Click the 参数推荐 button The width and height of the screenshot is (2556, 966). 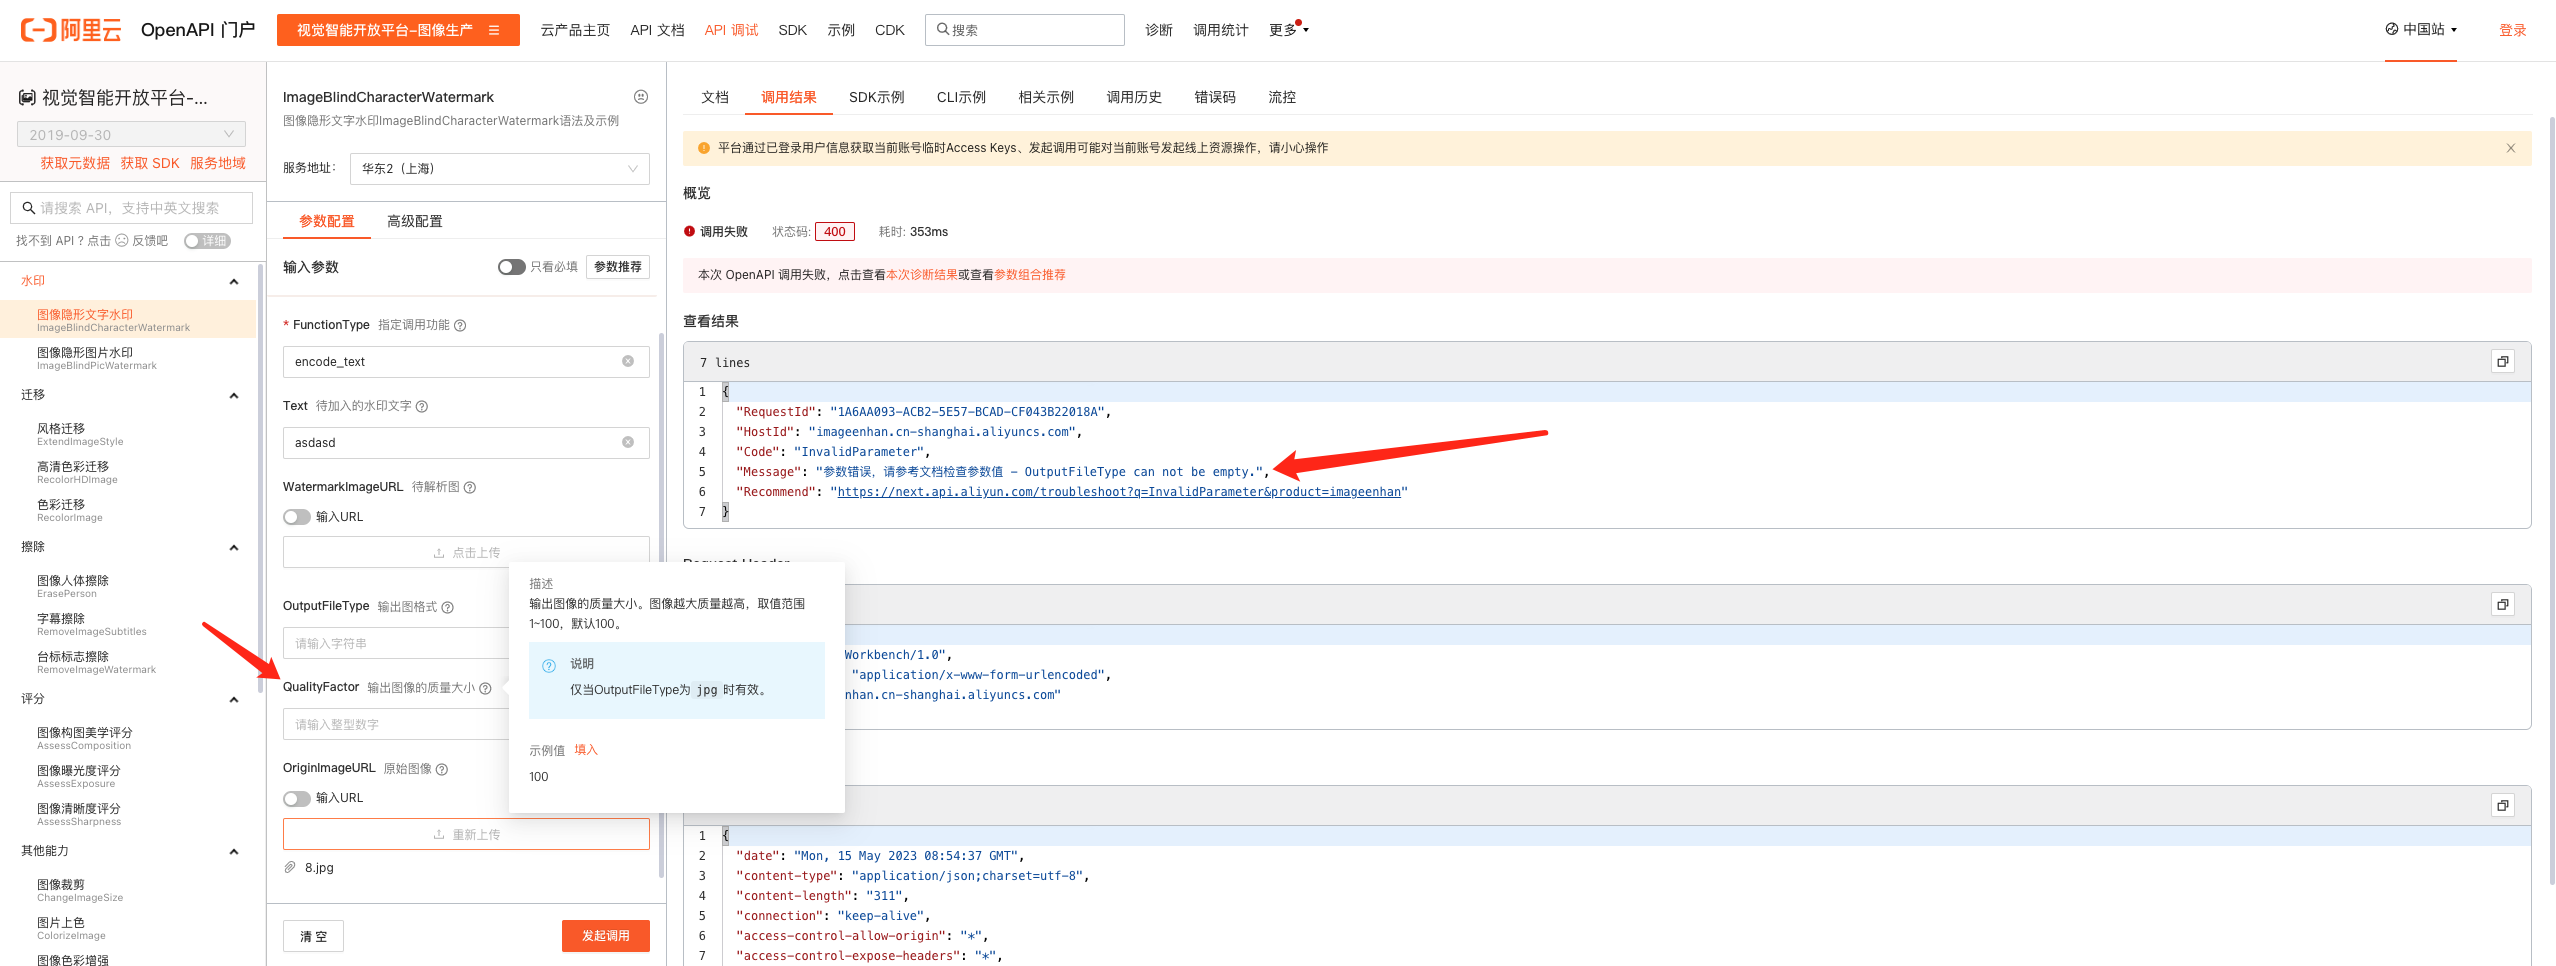tap(618, 267)
